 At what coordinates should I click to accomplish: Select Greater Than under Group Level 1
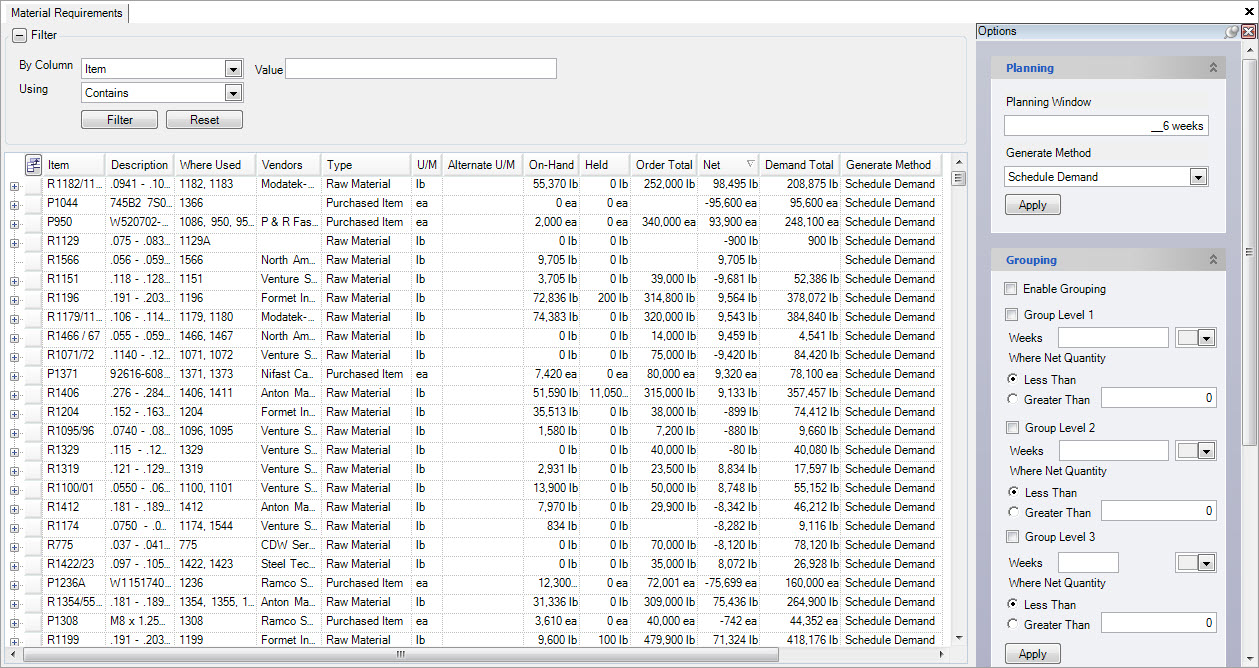(x=1014, y=400)
